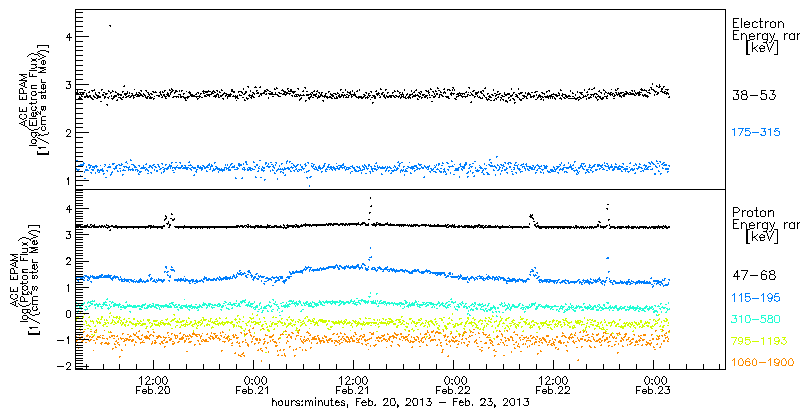Click the "1" tick on proton panel y-axis
Viewport: 800px width, 410px height.
coord(66,288)
